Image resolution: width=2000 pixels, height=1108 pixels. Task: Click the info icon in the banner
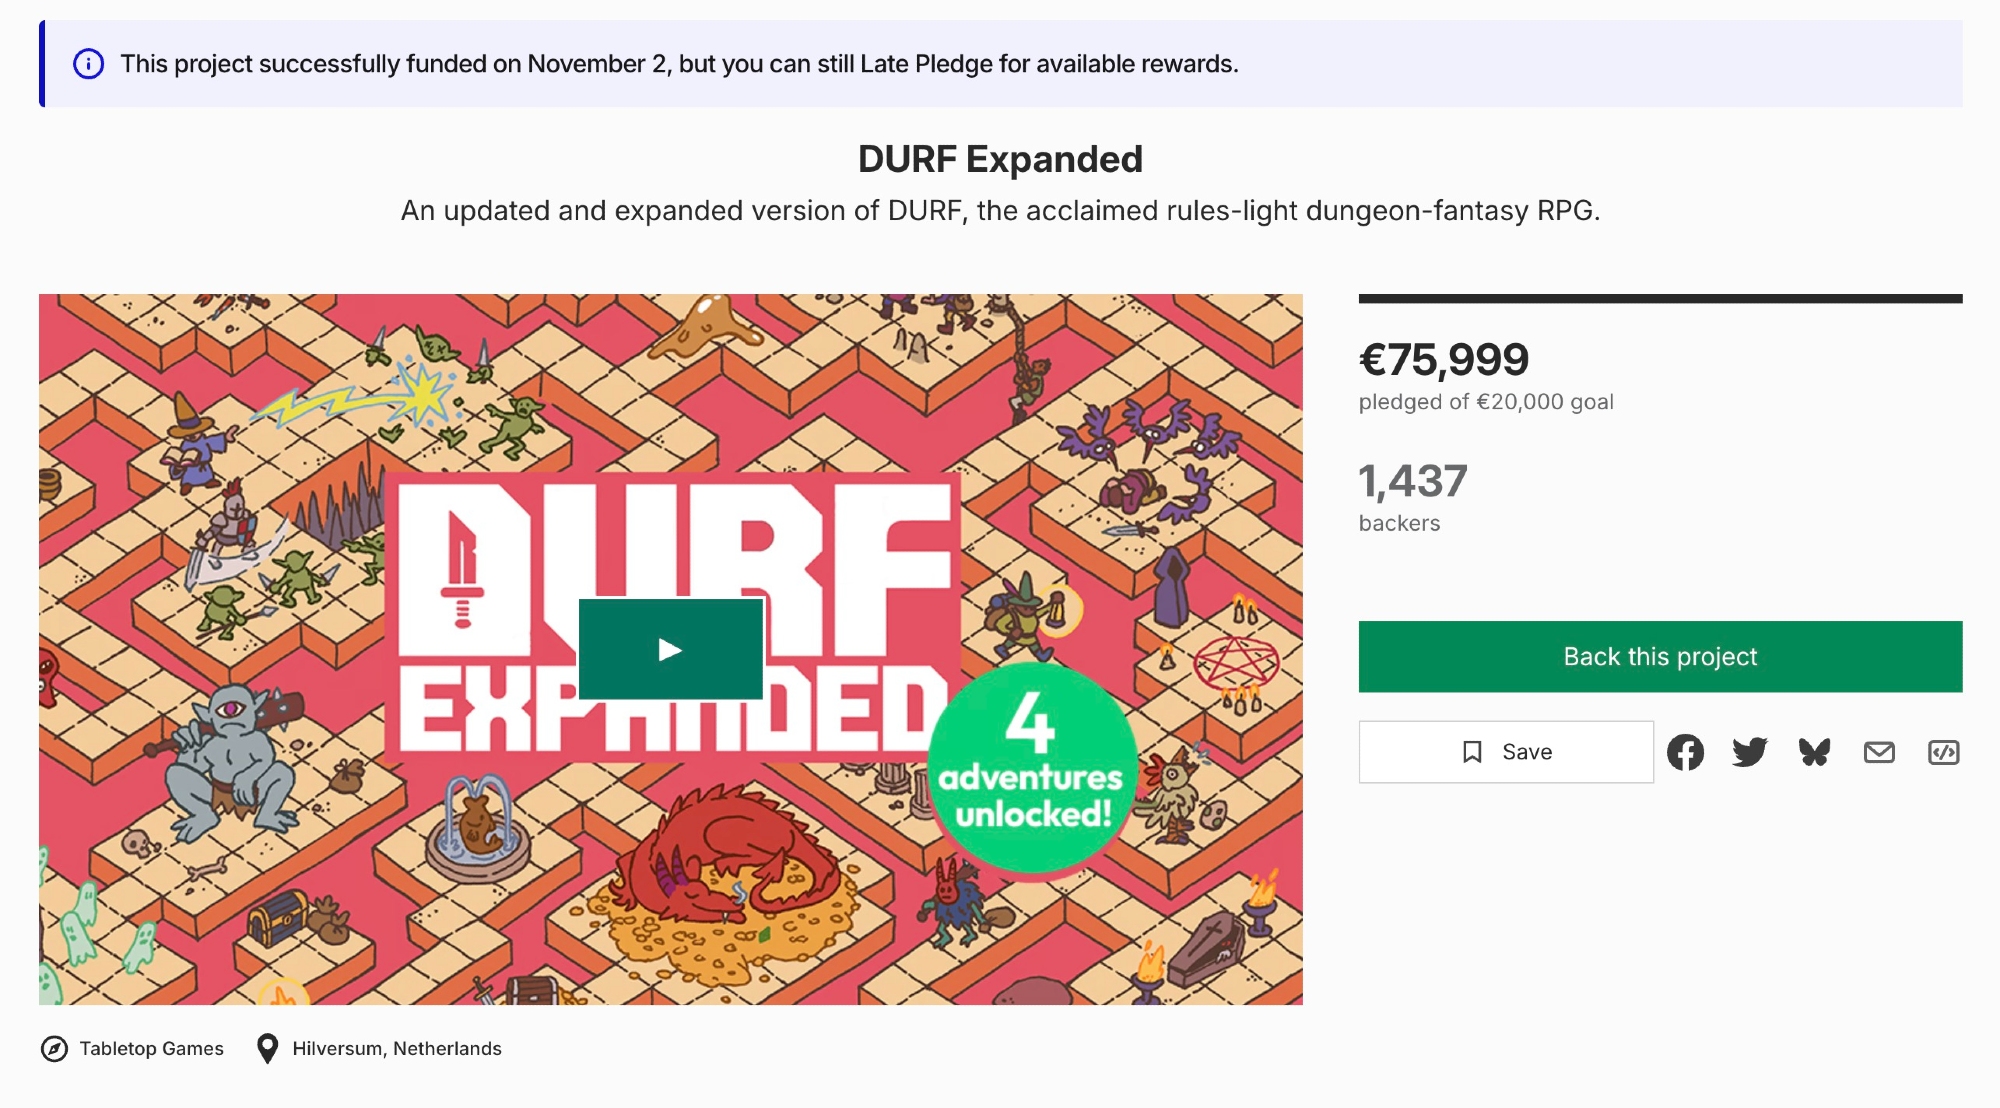[x=88, y=64]
